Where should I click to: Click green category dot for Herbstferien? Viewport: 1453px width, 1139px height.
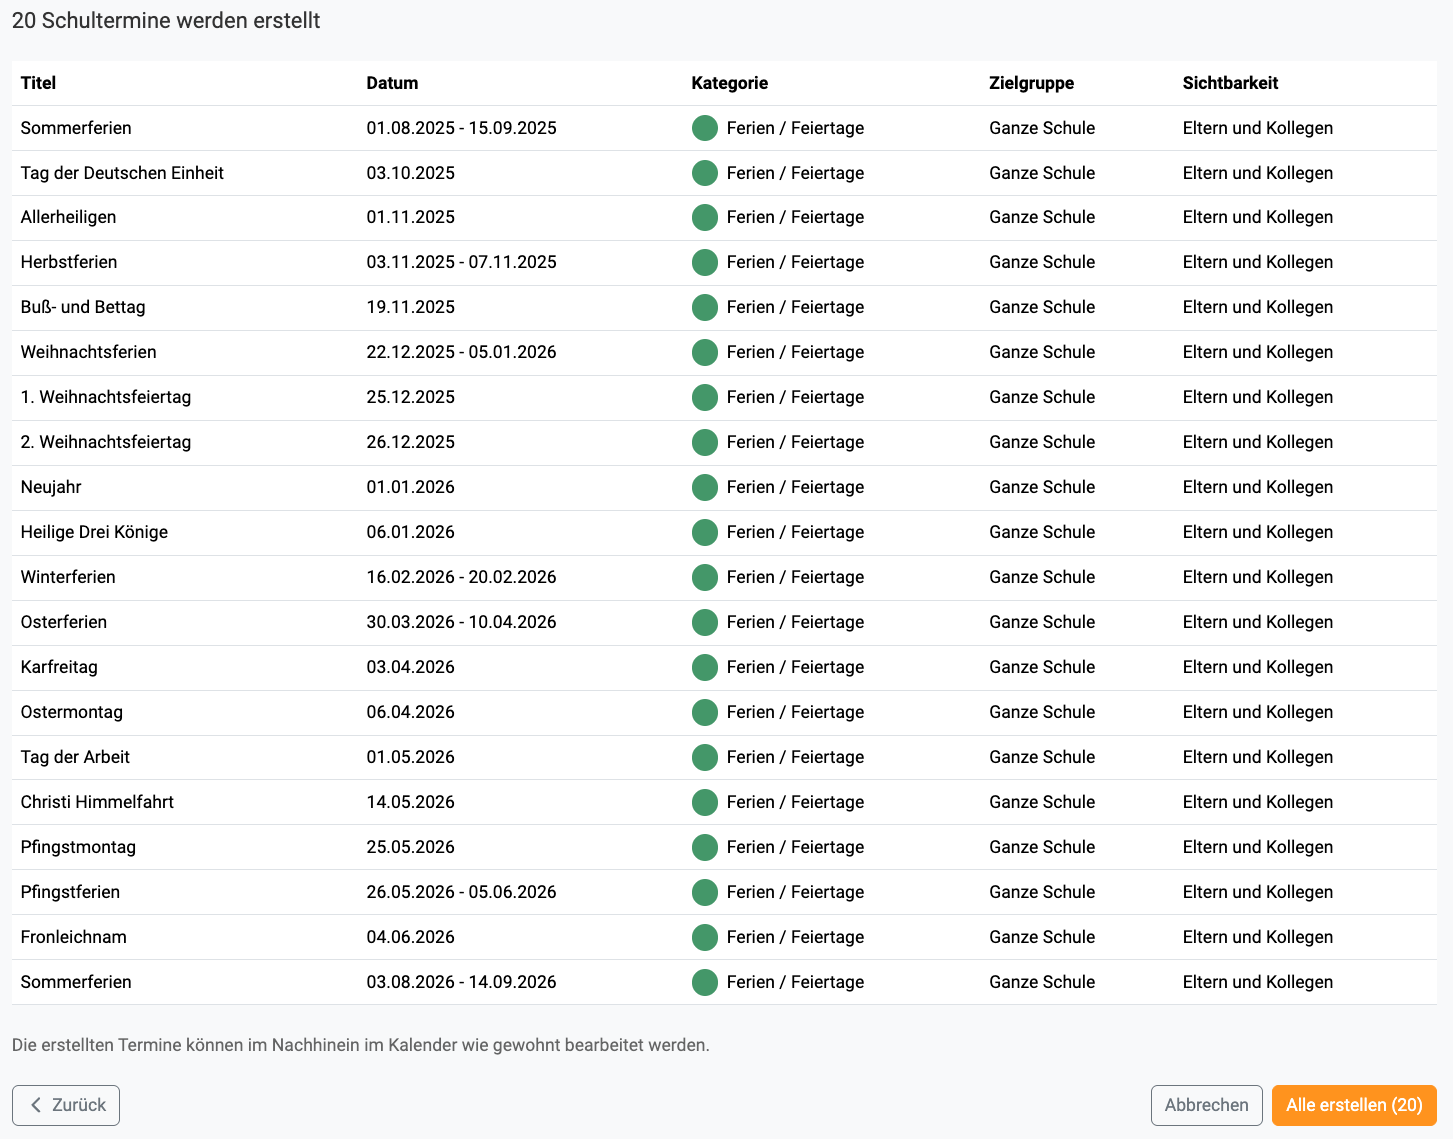tap(704, 263)
